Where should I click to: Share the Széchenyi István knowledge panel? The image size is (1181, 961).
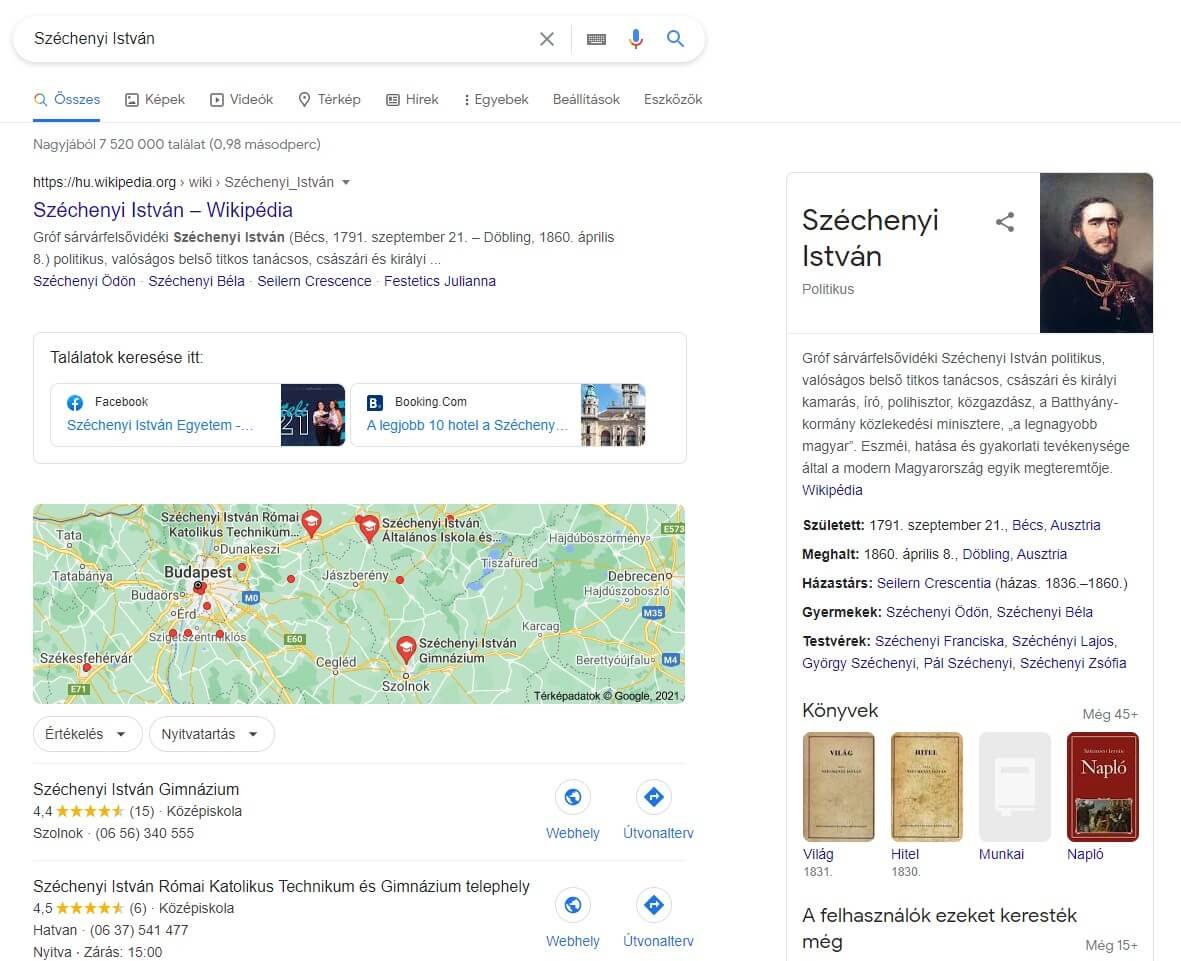click(x=1005, y=222)
